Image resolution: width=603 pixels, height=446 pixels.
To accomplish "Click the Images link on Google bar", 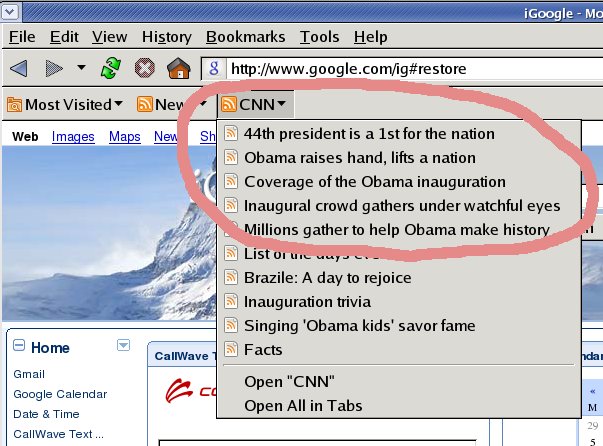I will pos(73,136).
